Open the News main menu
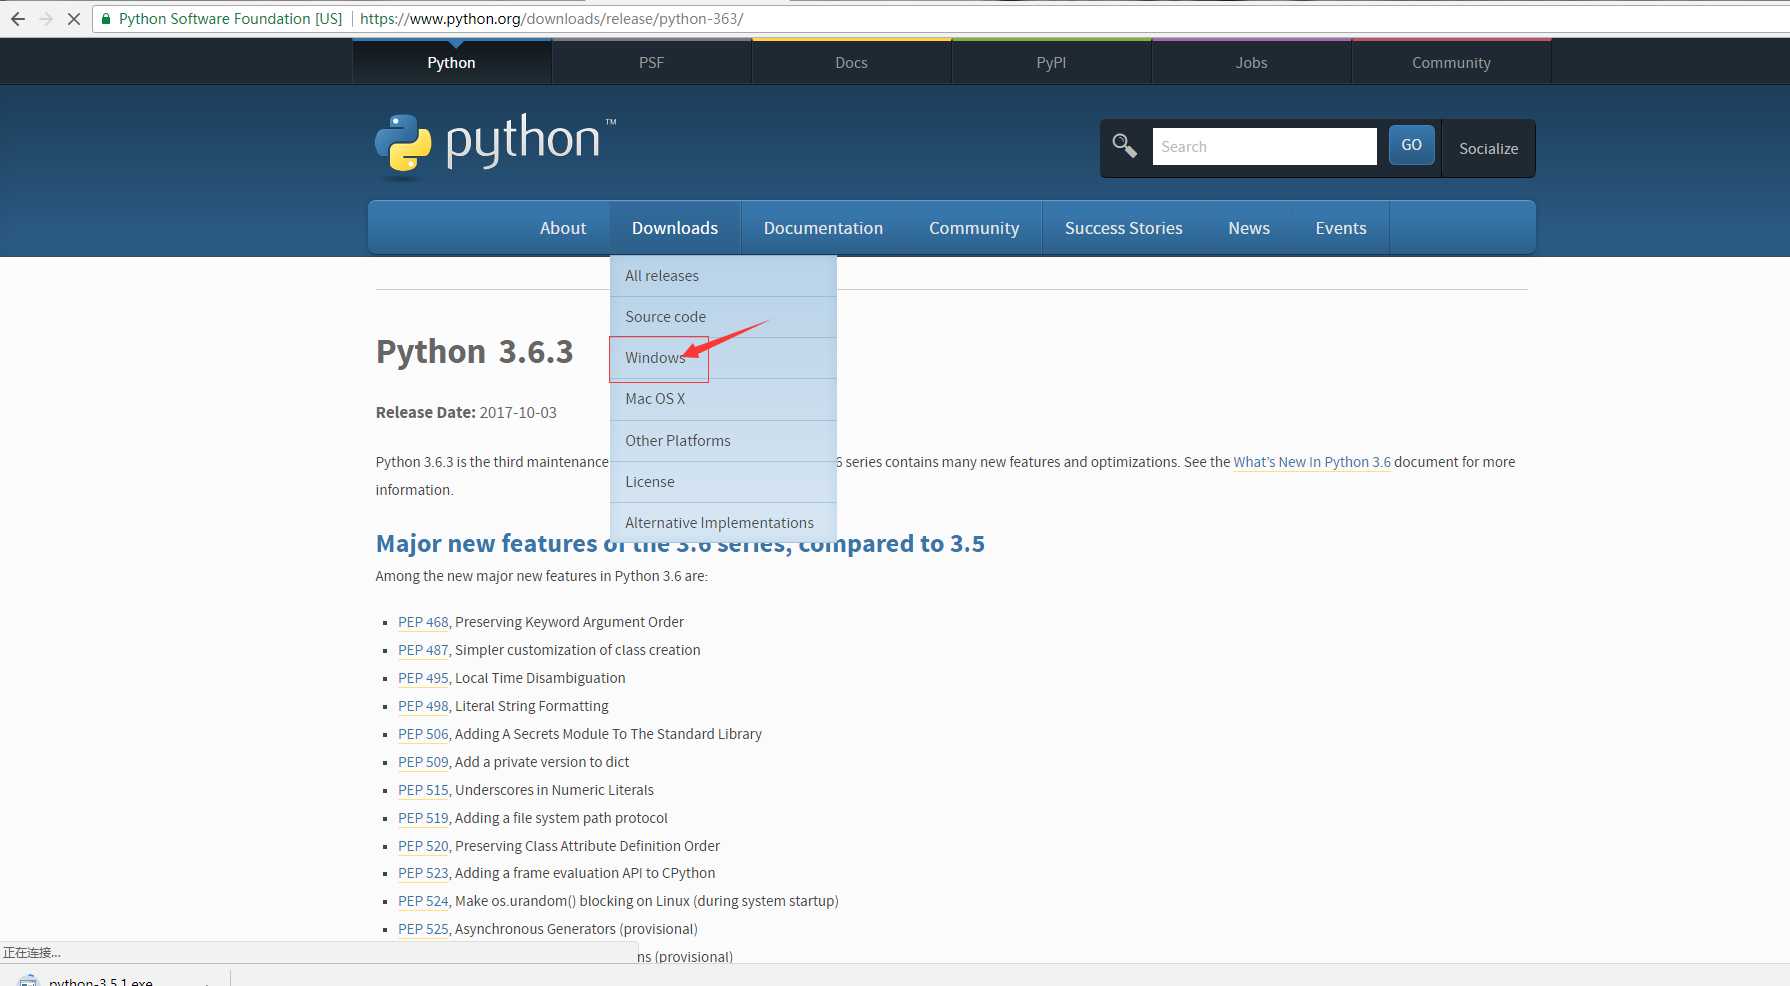Screen dimensions: 1790x986 (x=1249, y=228)
